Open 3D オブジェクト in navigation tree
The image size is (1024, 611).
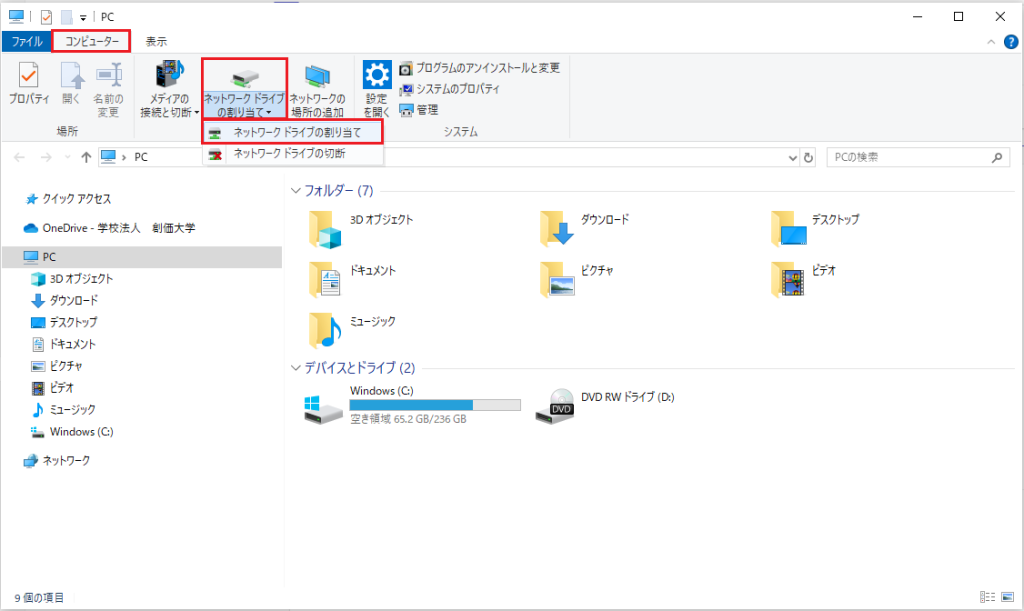(x=72, y=279)
